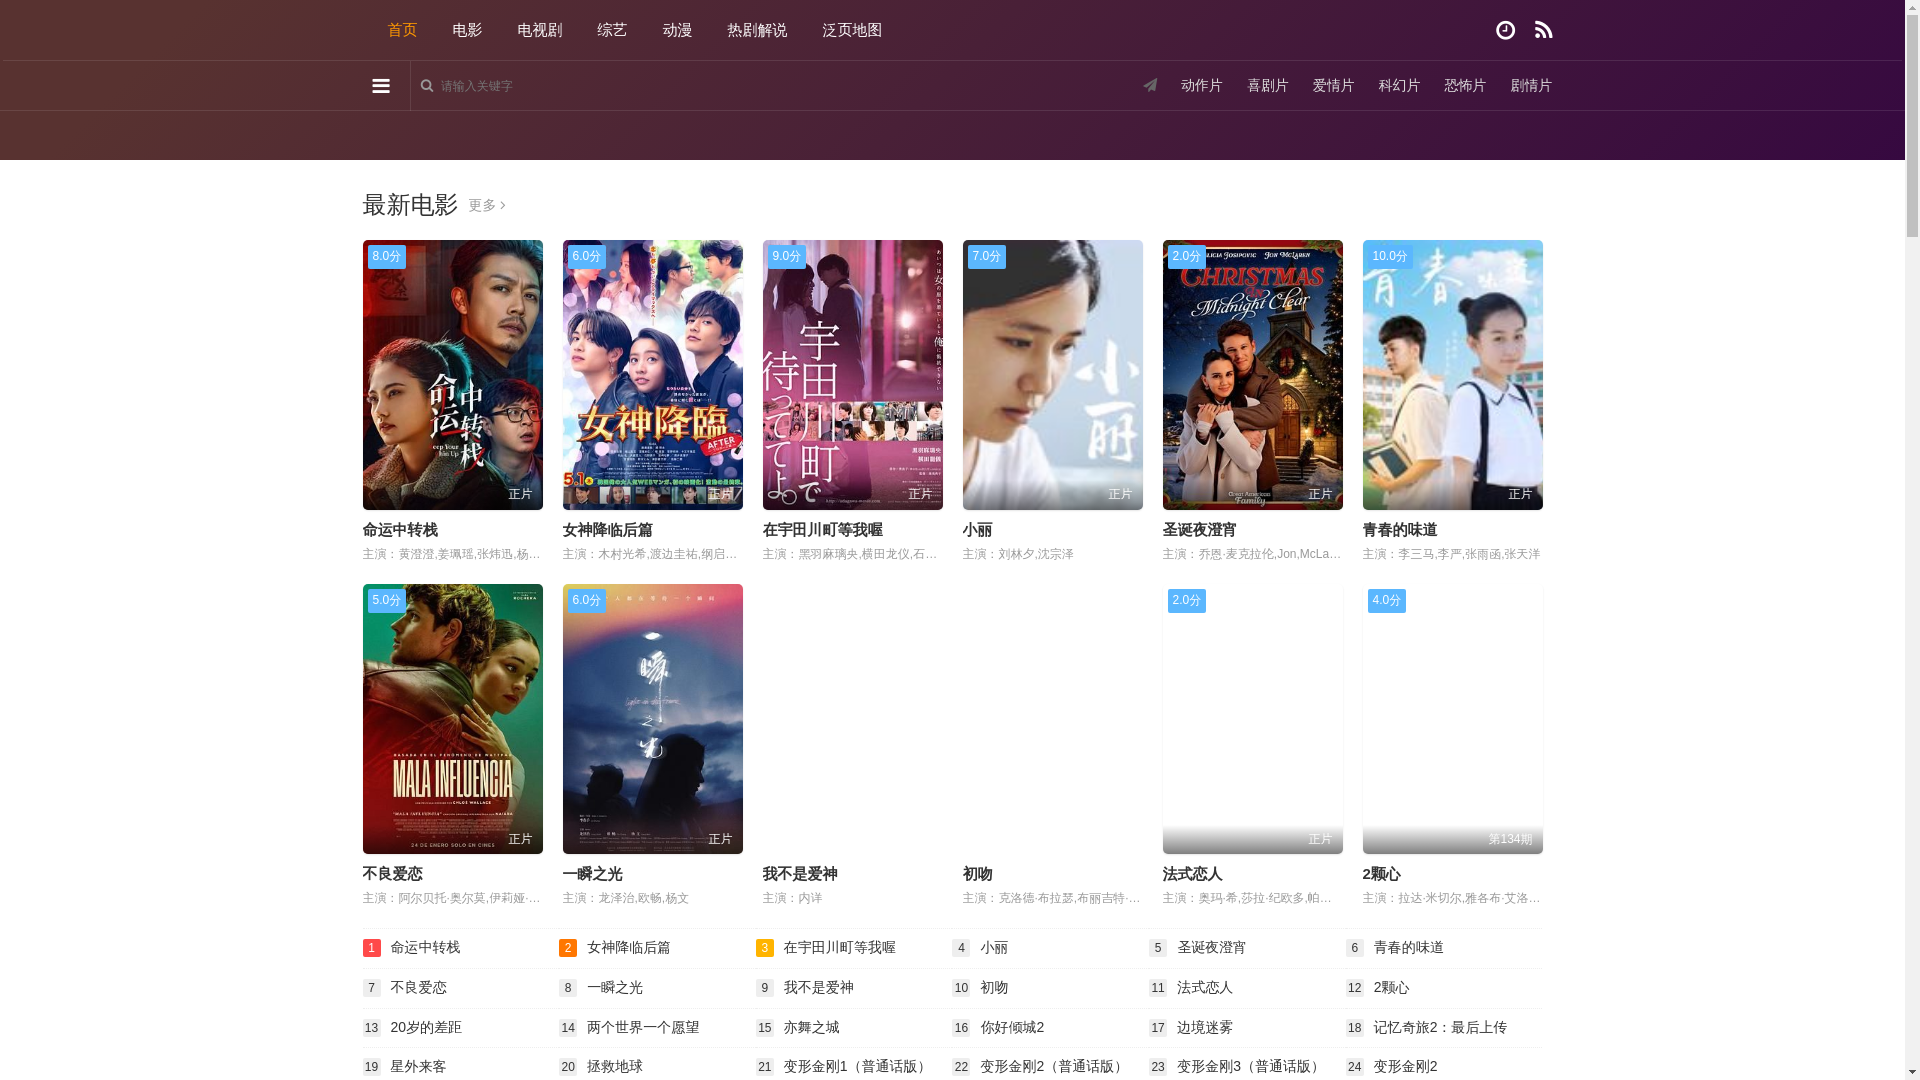1920x1080 pixels.
Task: Click the 初吻 title under poster area
Action: 978,874
